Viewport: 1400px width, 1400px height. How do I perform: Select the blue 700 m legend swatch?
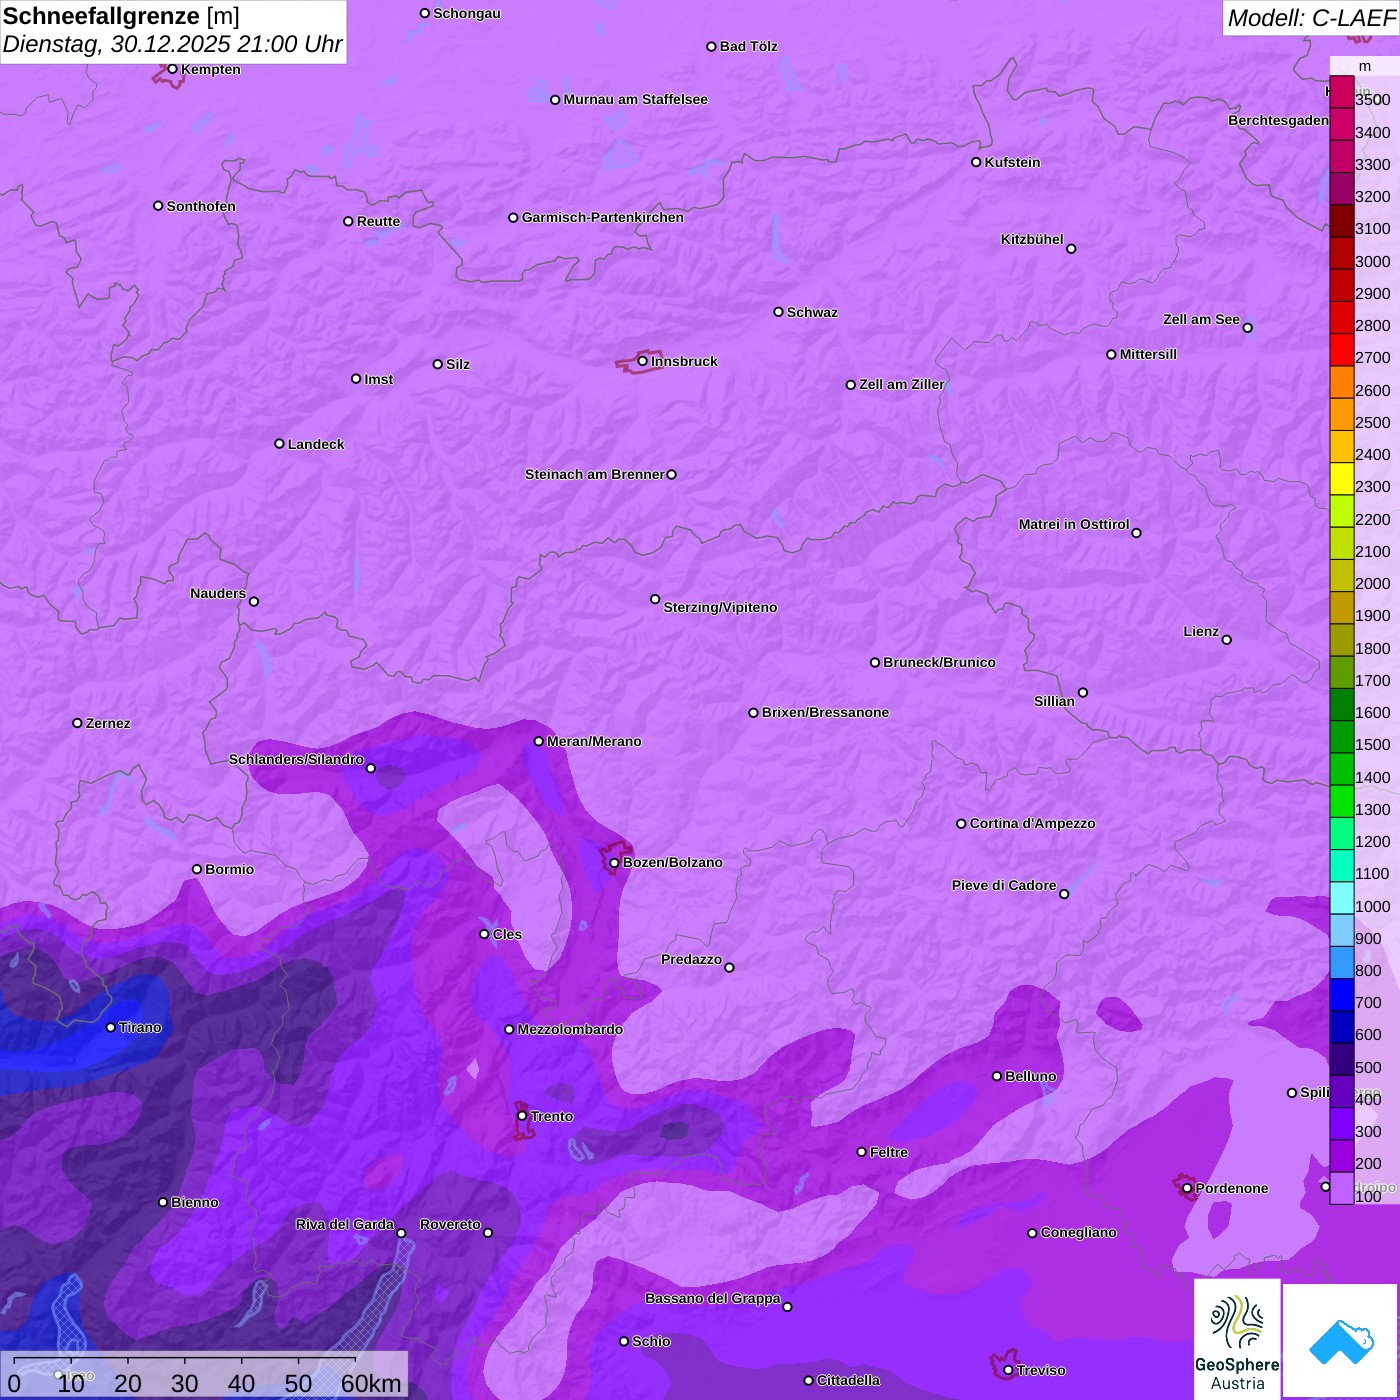[x=1342, y=995]
